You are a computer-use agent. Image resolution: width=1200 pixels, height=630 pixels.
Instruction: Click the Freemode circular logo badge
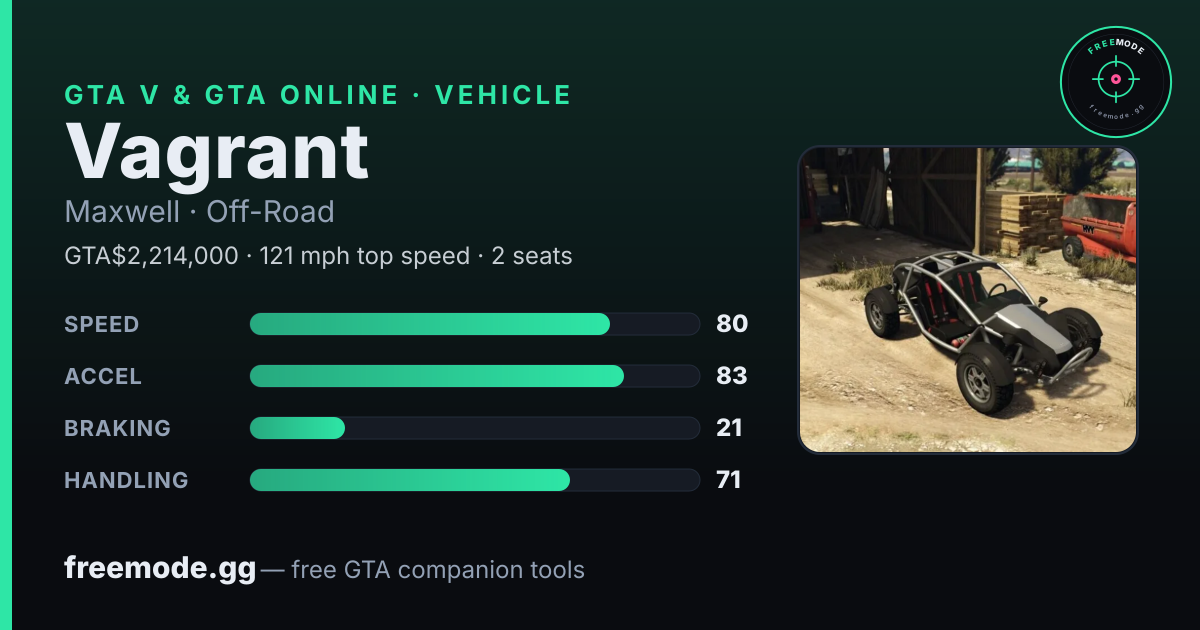[x=1115, y=80]
